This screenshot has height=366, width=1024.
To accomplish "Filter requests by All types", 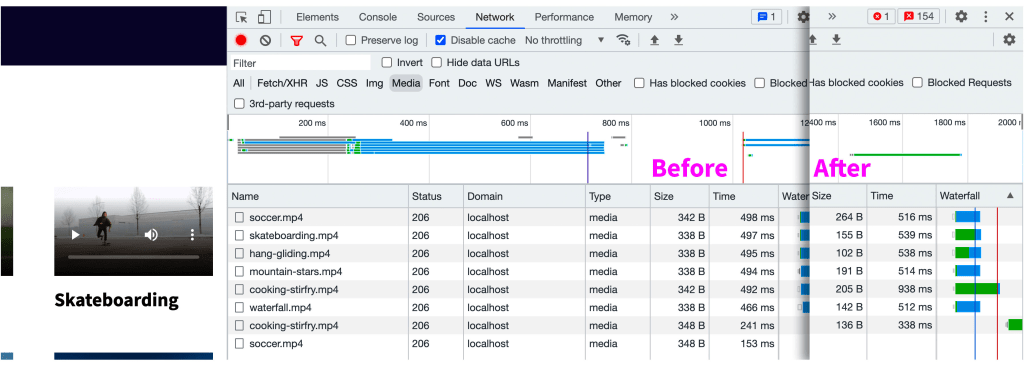I will [239, 83].
